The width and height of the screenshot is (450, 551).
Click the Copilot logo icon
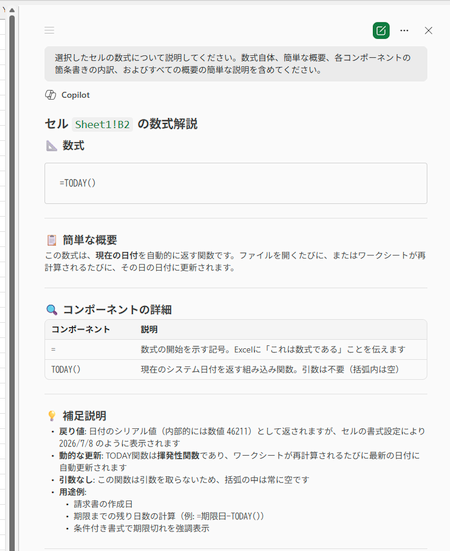(x=50, y=95)
